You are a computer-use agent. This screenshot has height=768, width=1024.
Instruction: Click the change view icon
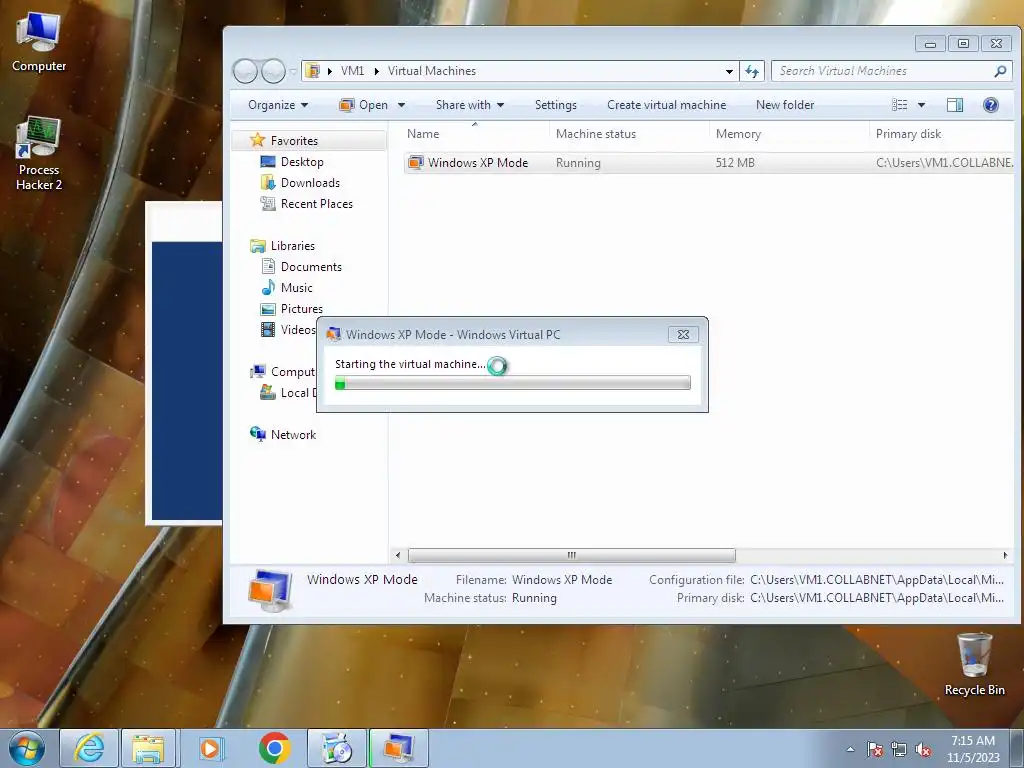click(x=900, y=105)
